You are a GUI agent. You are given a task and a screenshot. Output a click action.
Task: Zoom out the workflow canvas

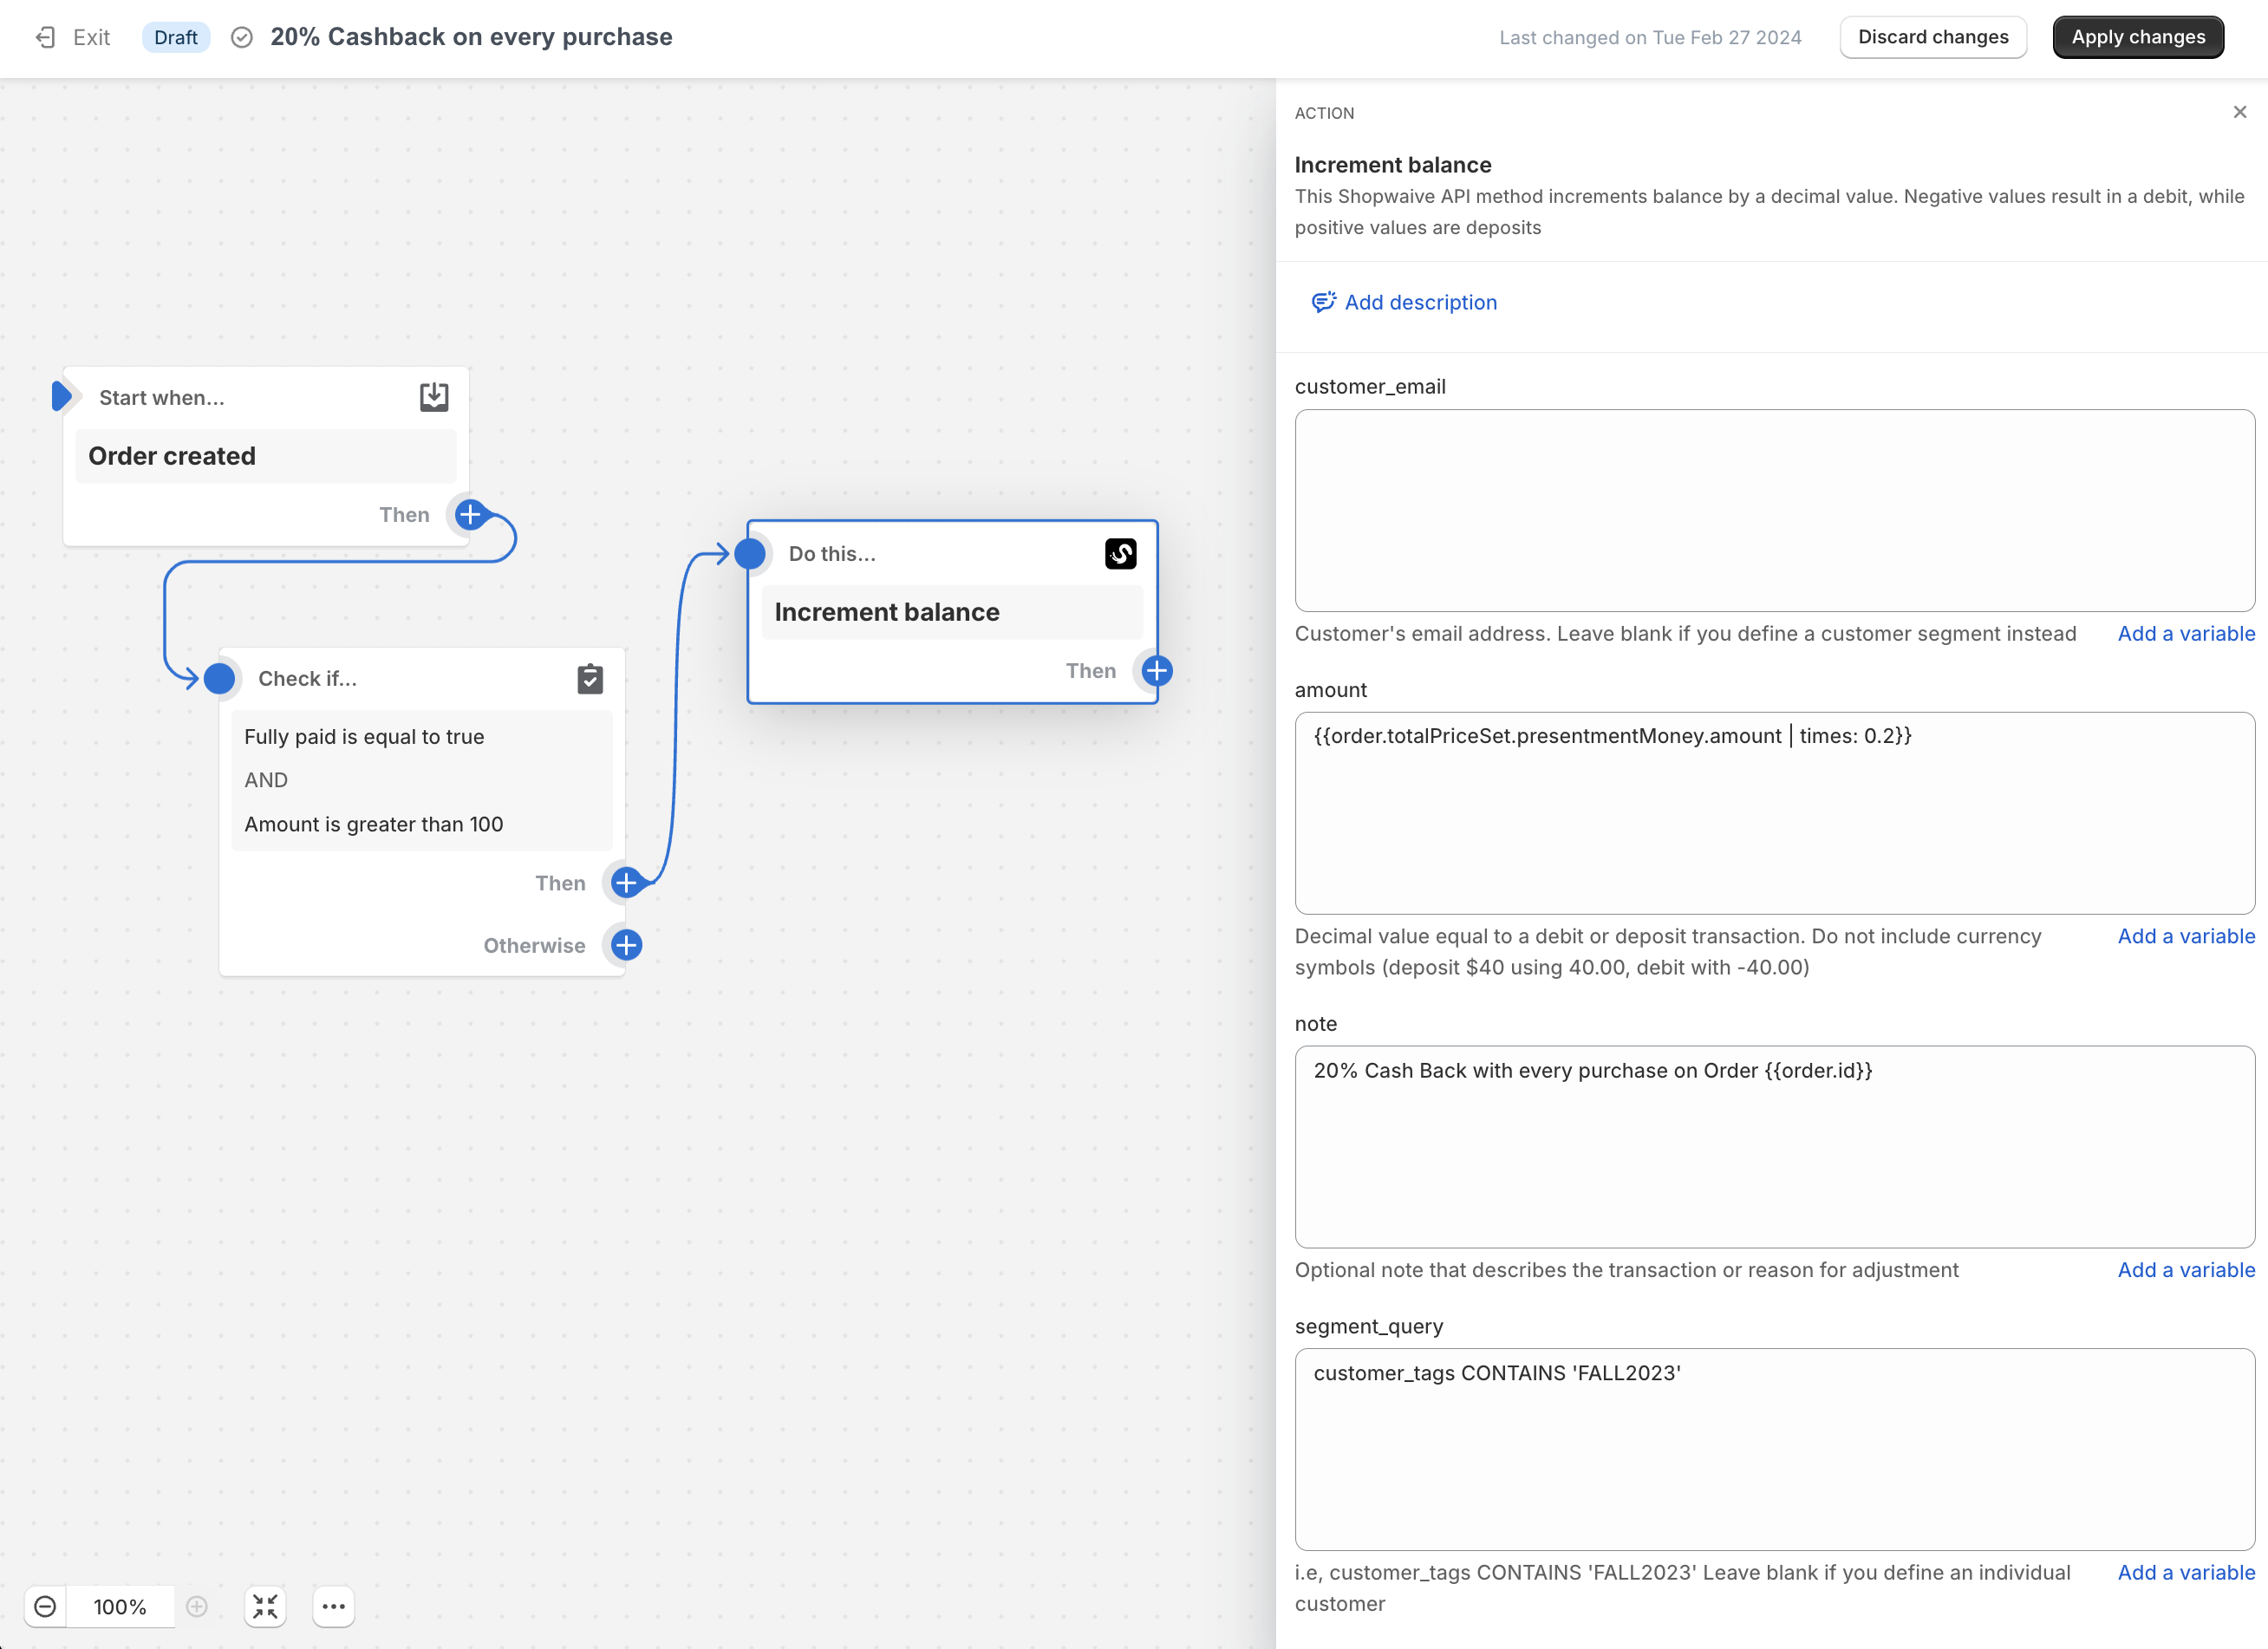click(45, 1606)
